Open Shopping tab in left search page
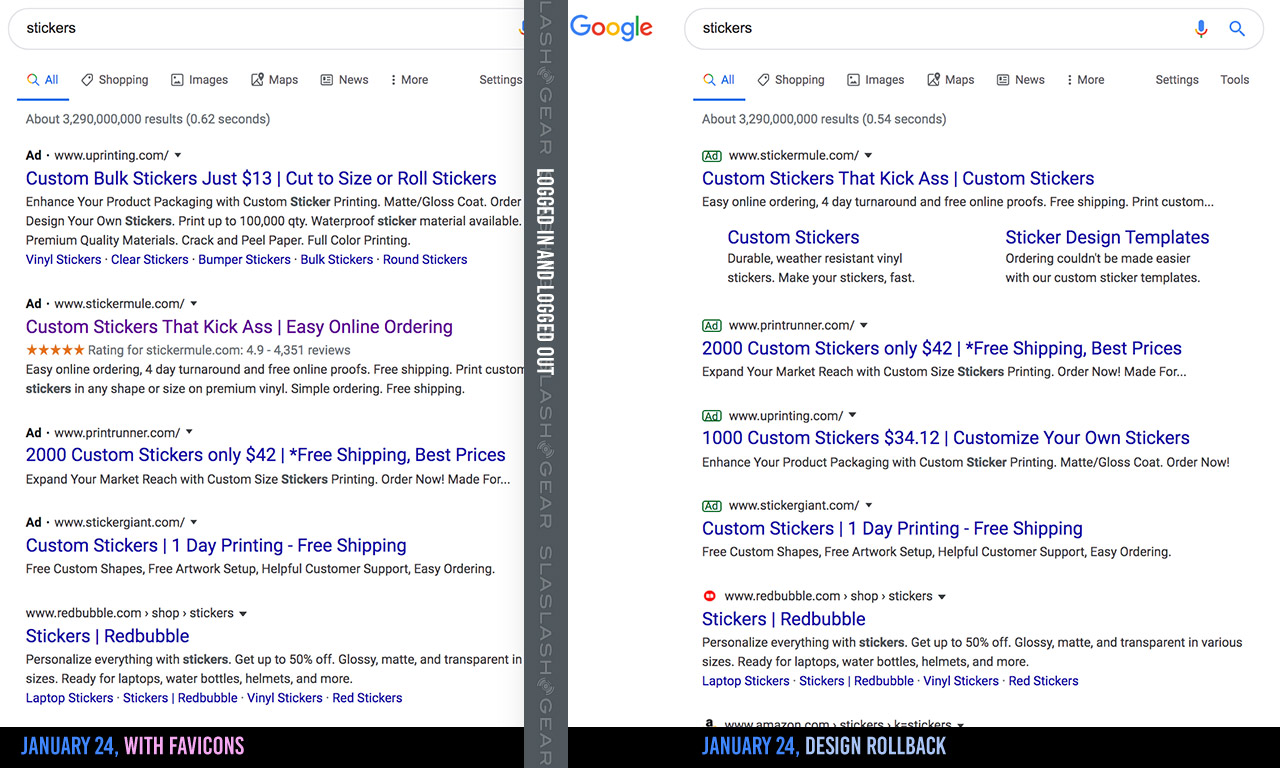Image resolution: width=1280 pixels, height=768 pixels. [114, 80]
